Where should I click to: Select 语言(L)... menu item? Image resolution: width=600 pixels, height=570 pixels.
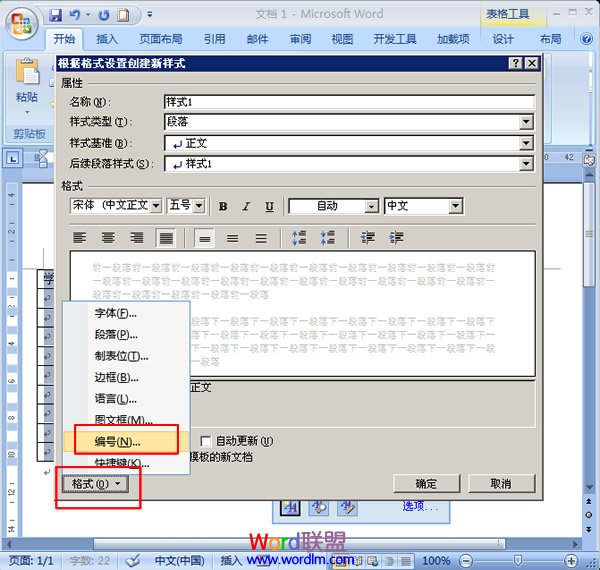126,399
